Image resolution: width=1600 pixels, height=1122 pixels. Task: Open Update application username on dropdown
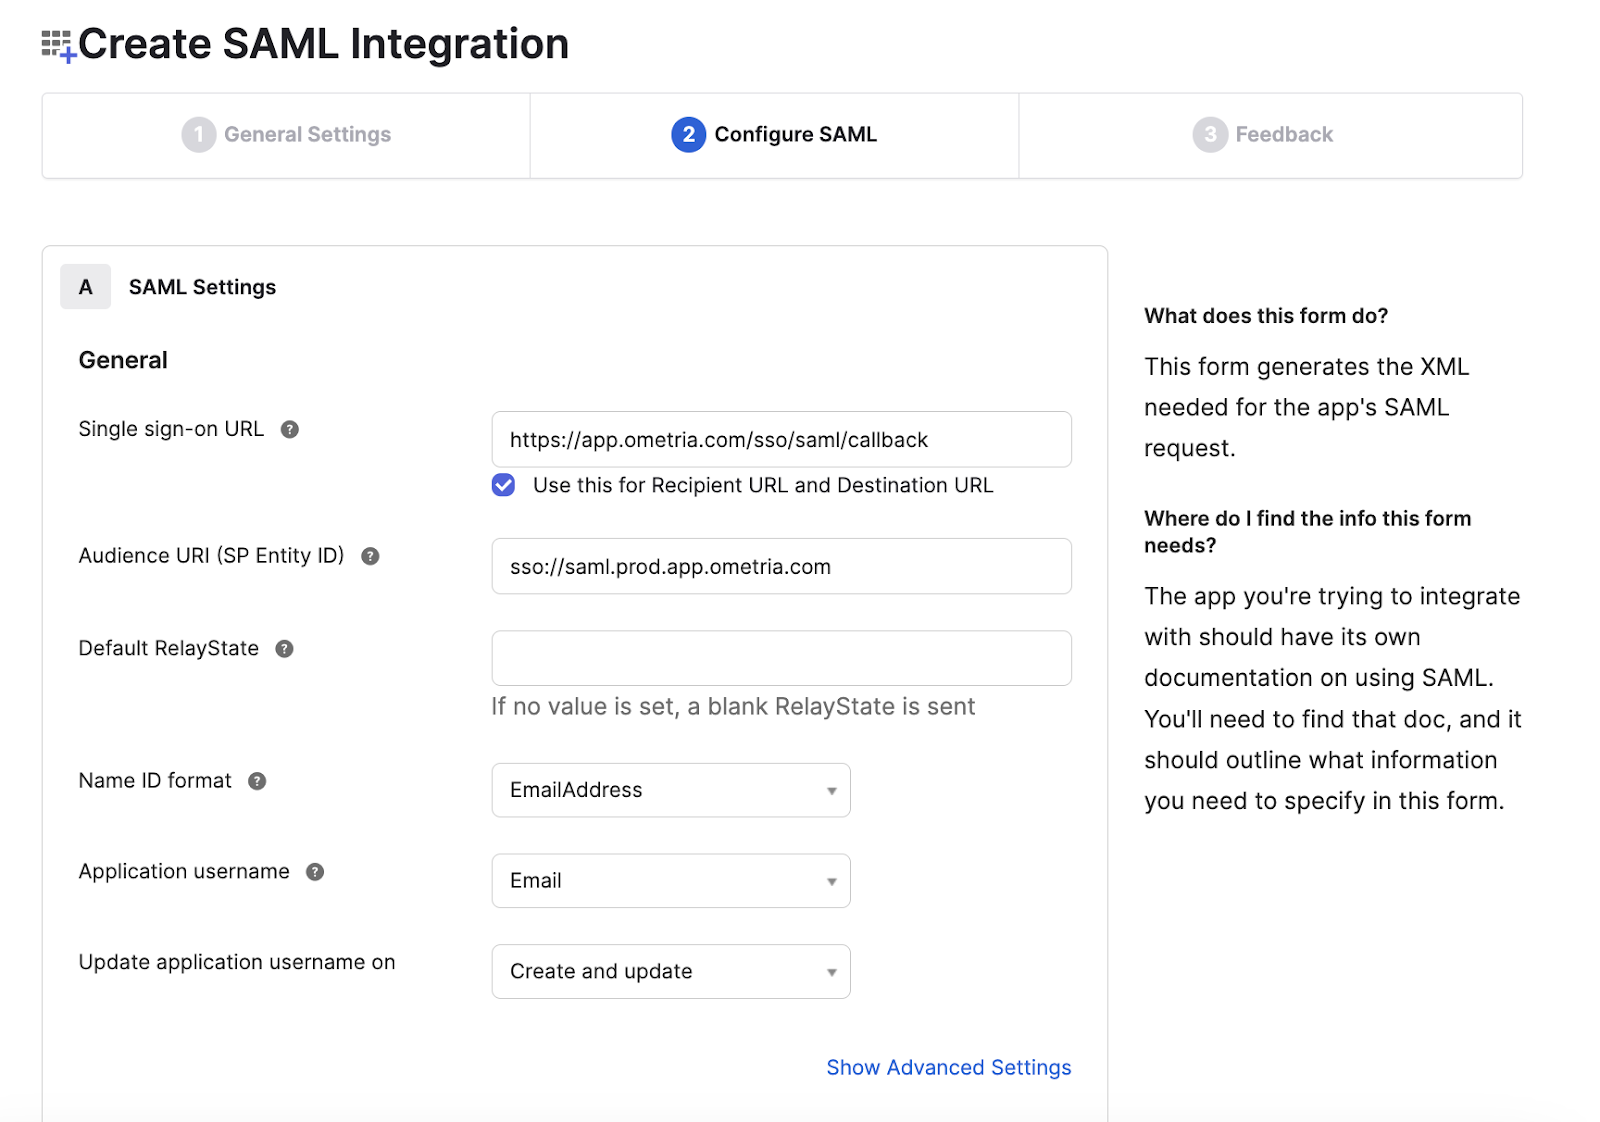(670, 972)
